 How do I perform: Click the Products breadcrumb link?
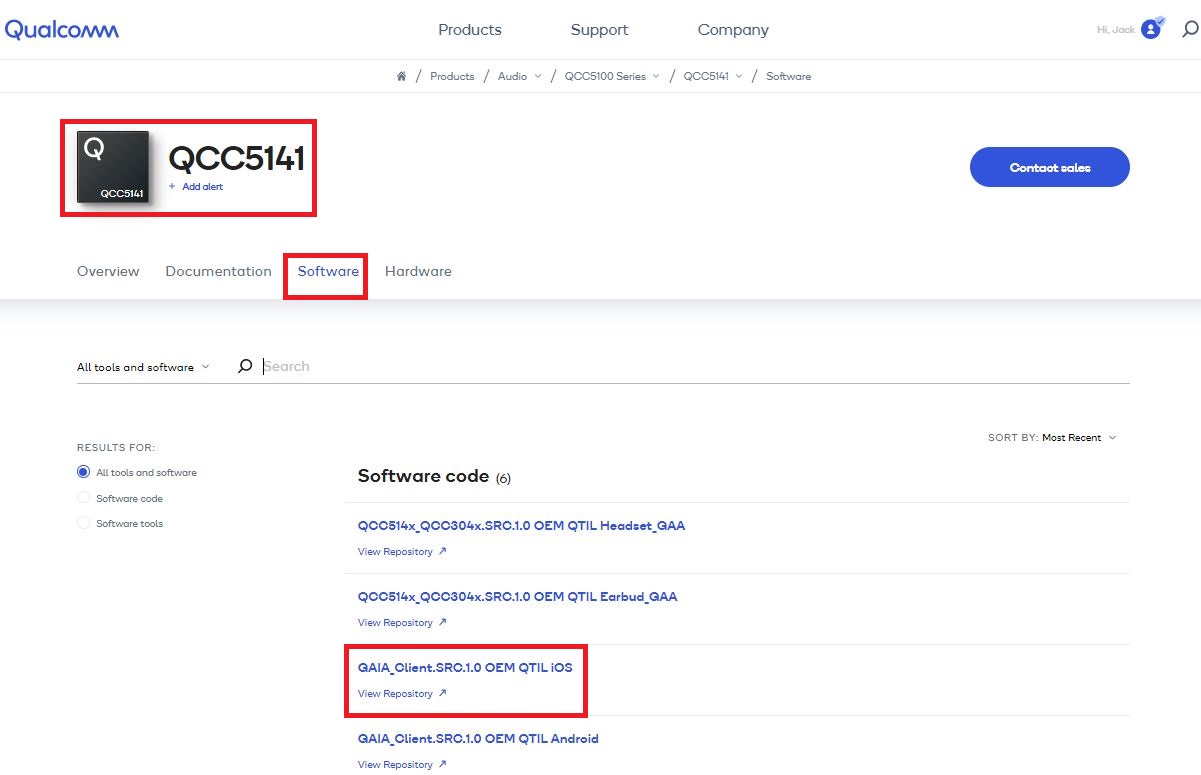click(452, 76)
